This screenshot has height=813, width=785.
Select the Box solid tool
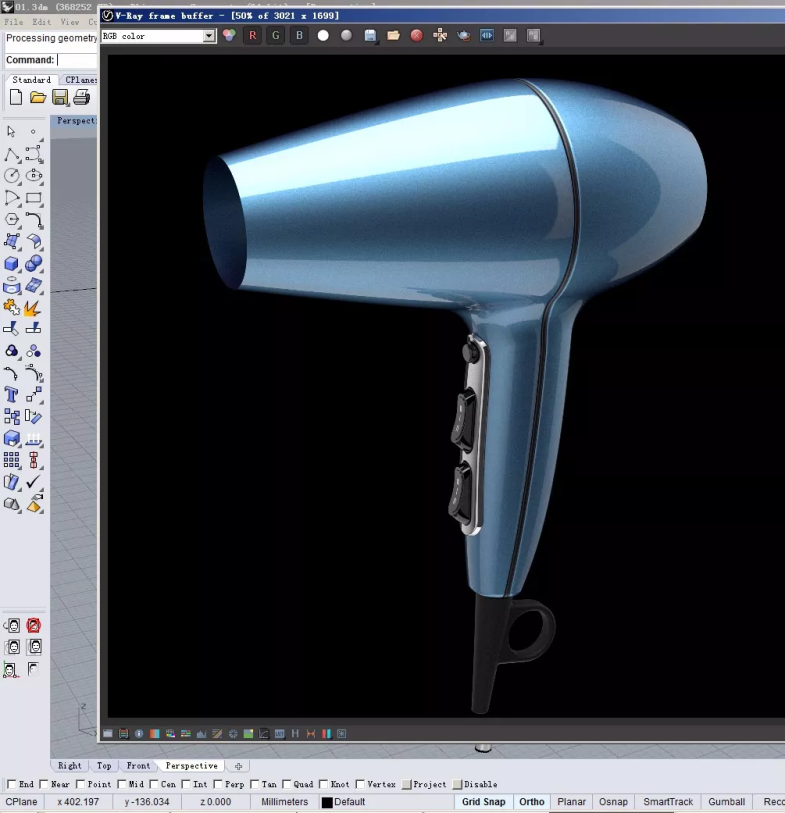tap(12, 264)
